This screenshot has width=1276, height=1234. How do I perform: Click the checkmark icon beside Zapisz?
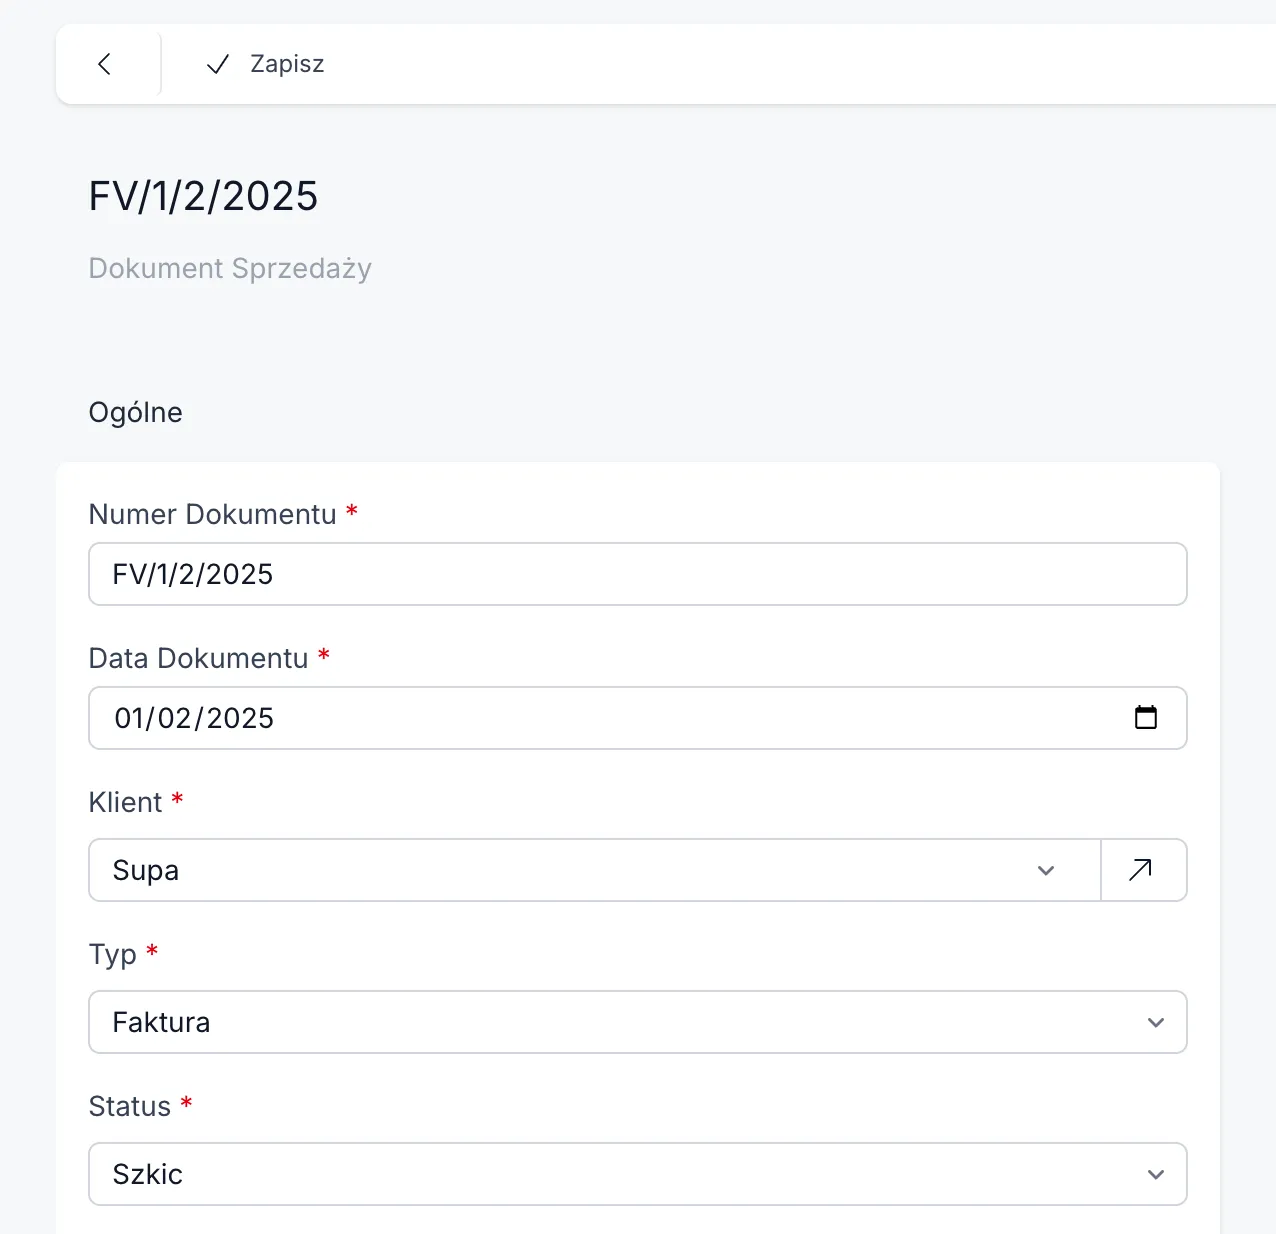point(218,65)
